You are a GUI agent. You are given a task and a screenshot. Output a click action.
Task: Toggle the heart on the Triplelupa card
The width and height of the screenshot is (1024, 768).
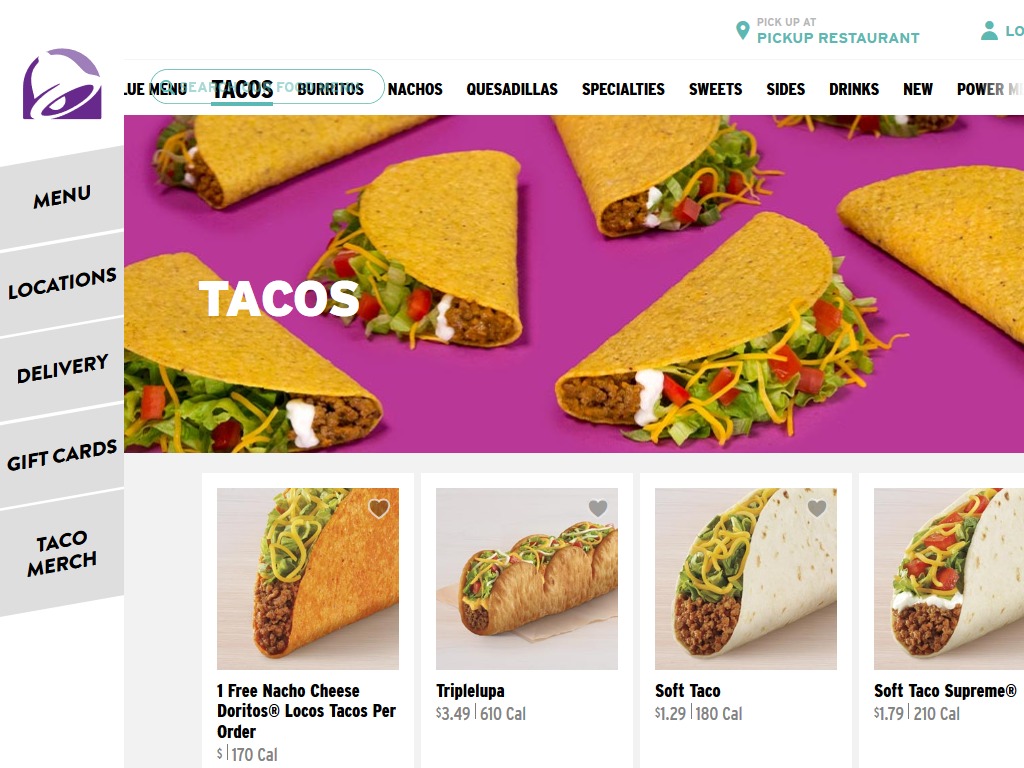point(598,508)
